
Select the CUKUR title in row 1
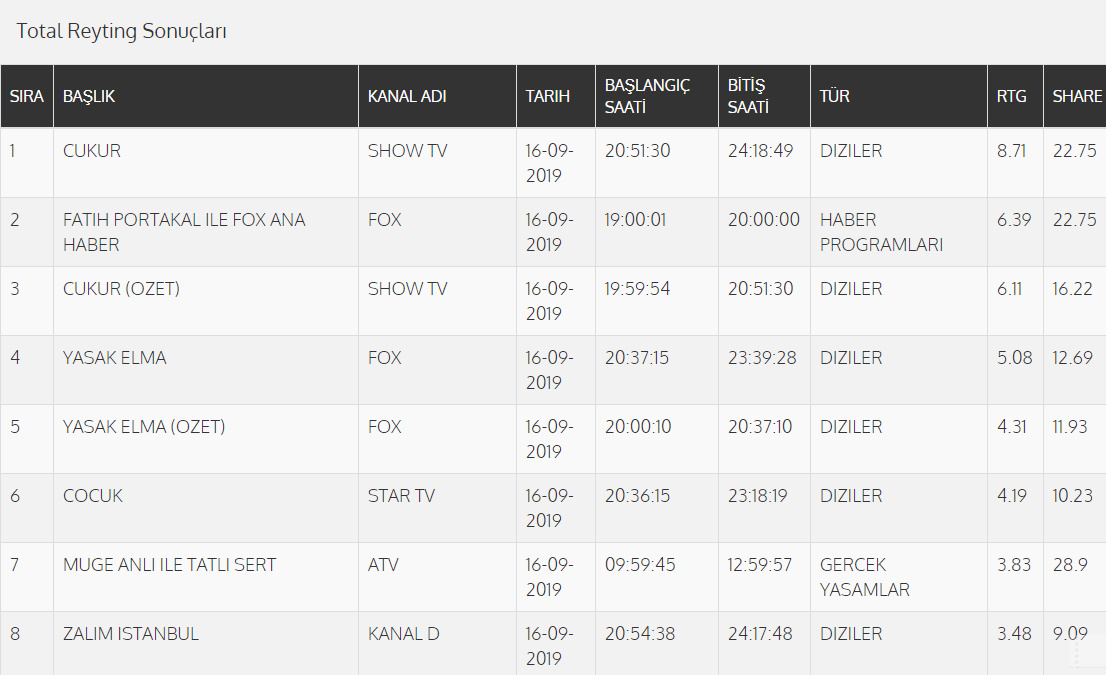pos(92,151)
